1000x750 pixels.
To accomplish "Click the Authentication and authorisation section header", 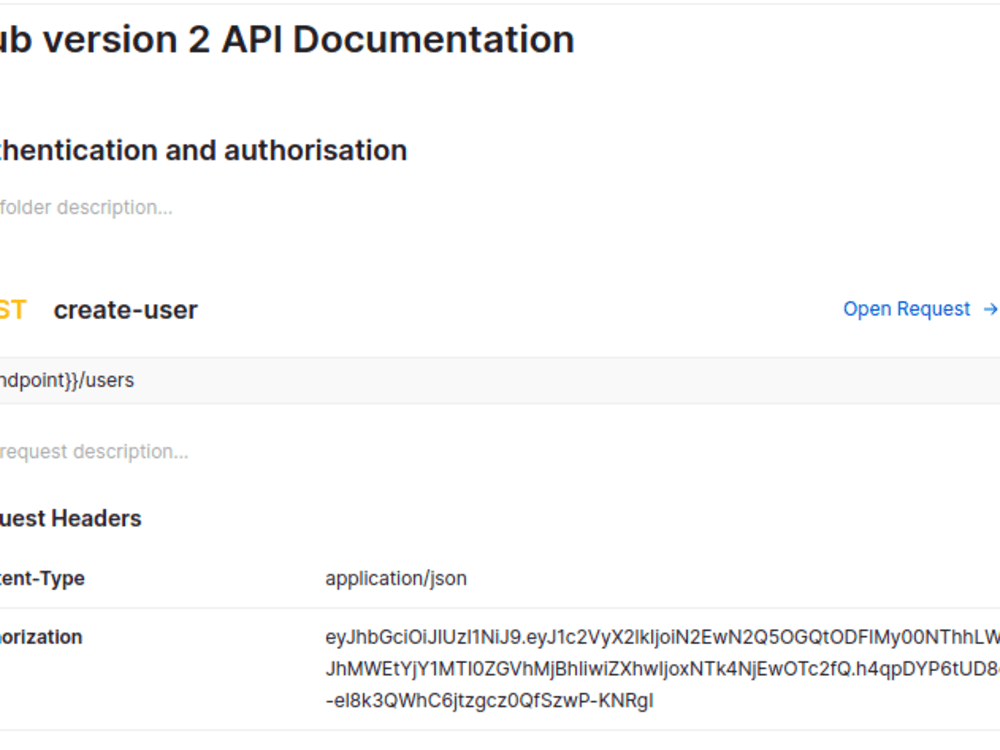I will pyautogui.click(x=203, y=150).
